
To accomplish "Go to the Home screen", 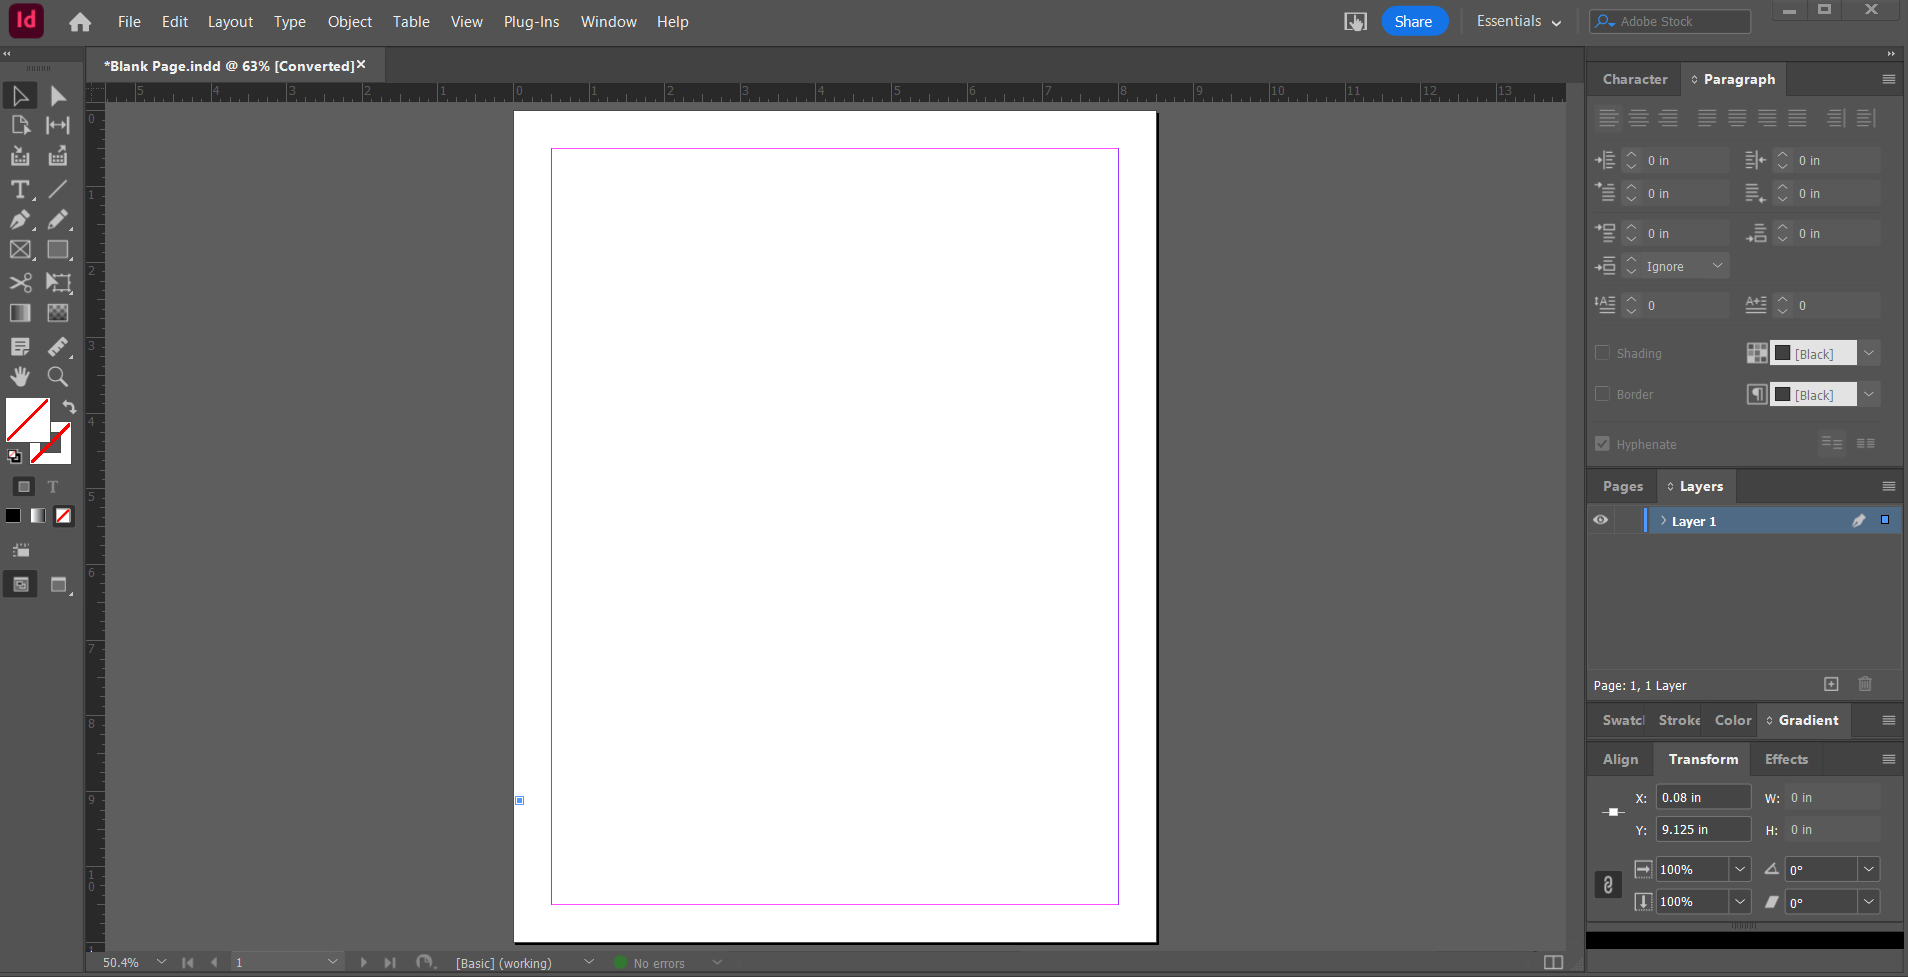I will [x=80, y=22].
